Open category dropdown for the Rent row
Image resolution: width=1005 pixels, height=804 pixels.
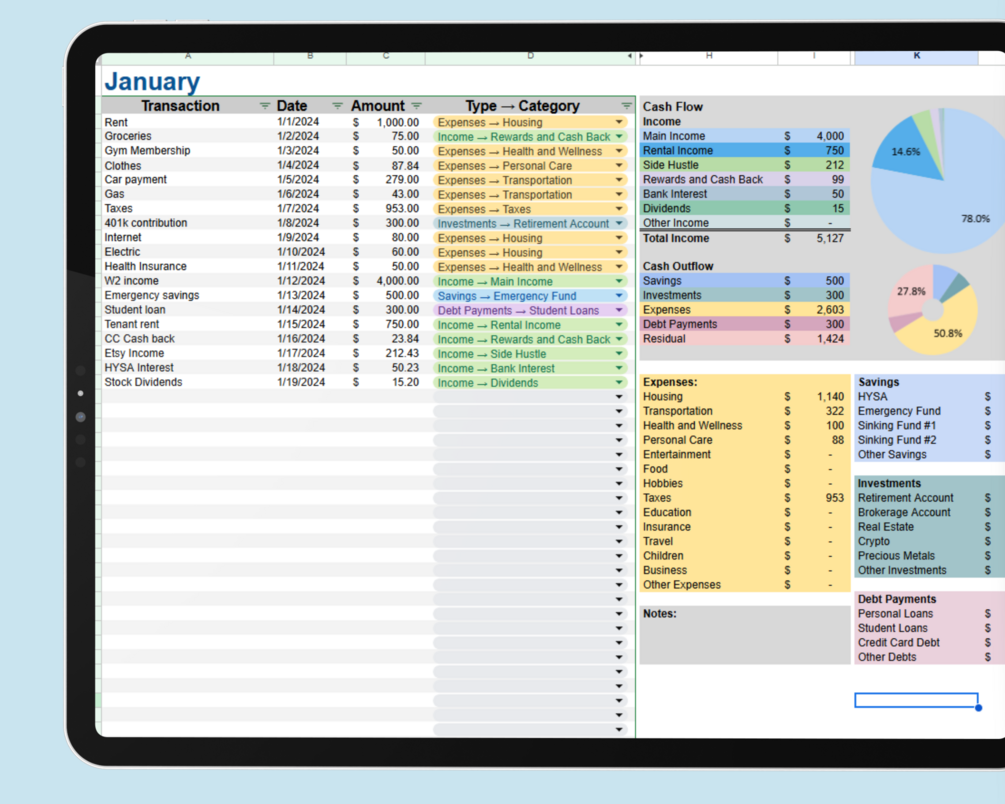tap(619, 122)
